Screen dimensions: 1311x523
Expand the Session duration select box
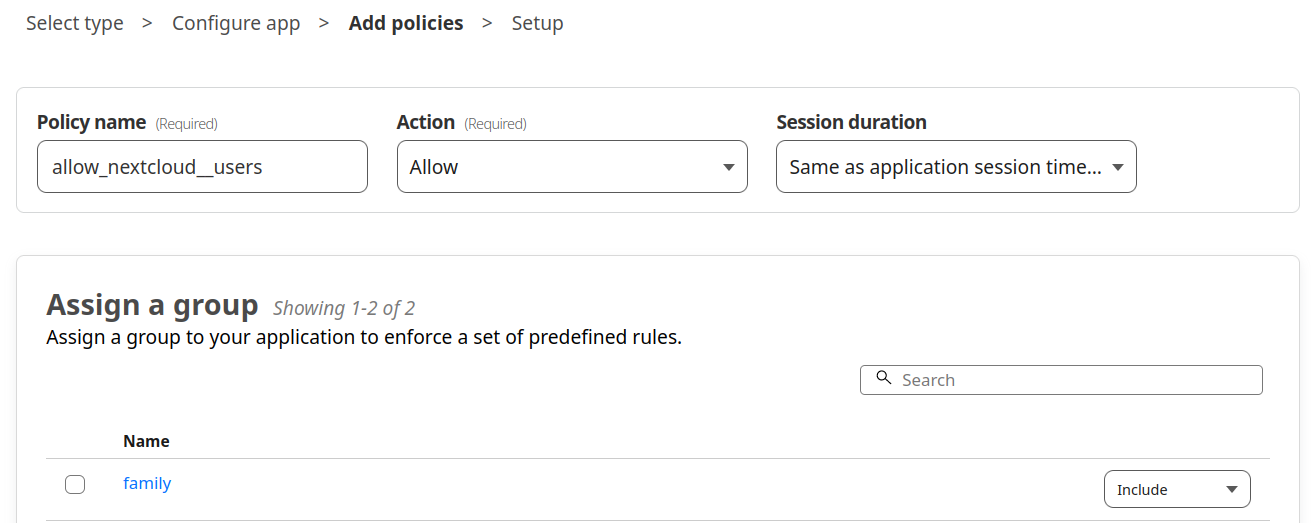(x=956, y=166)
